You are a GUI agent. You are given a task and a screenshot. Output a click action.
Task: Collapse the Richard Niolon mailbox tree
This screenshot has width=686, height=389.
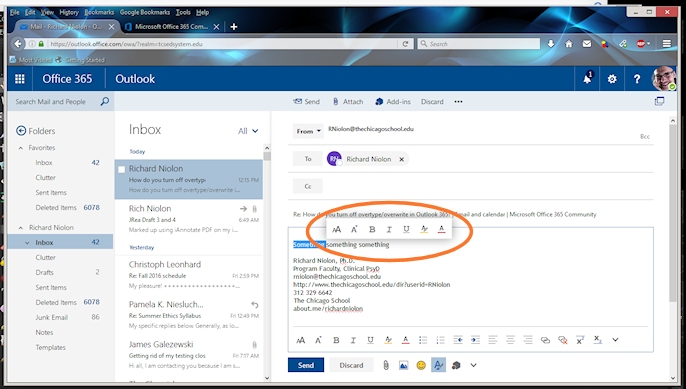21,228
